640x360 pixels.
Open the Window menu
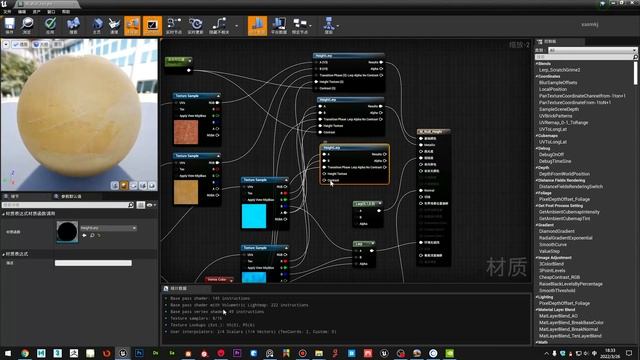click(x=51, y=12)
